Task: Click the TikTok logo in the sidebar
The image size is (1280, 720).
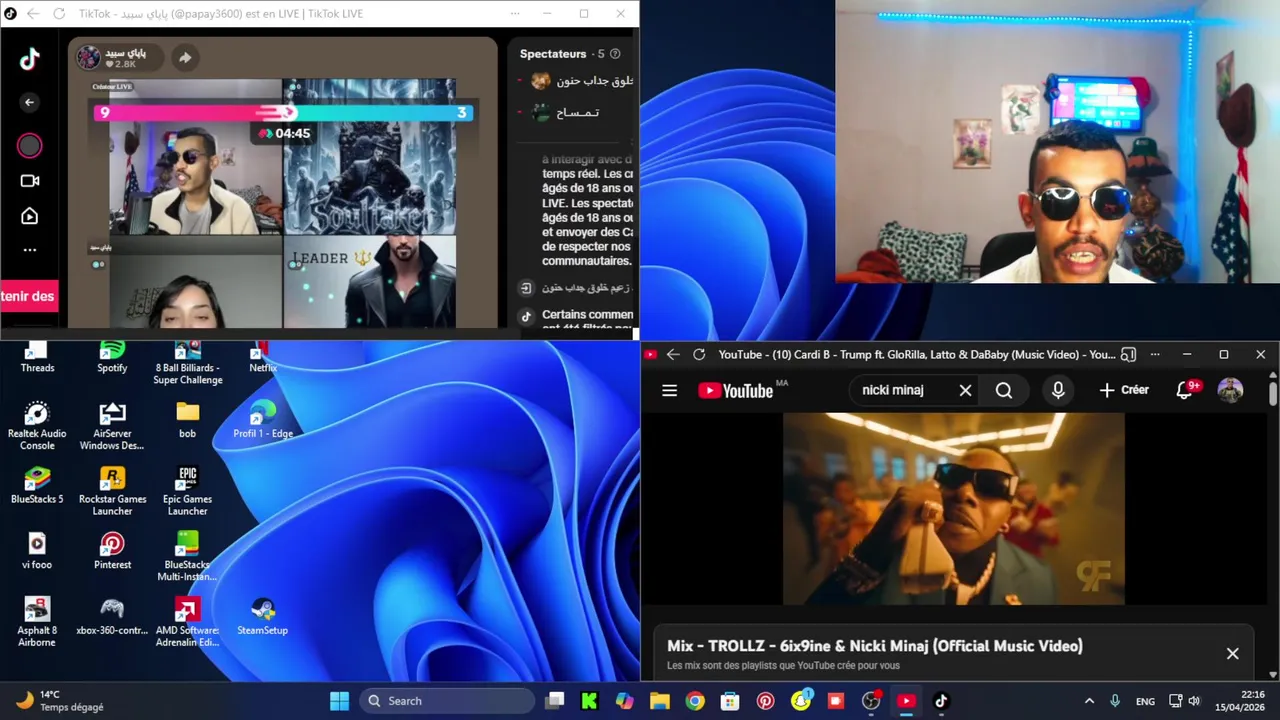Action: pyautogui.click(x=30, y=59)
